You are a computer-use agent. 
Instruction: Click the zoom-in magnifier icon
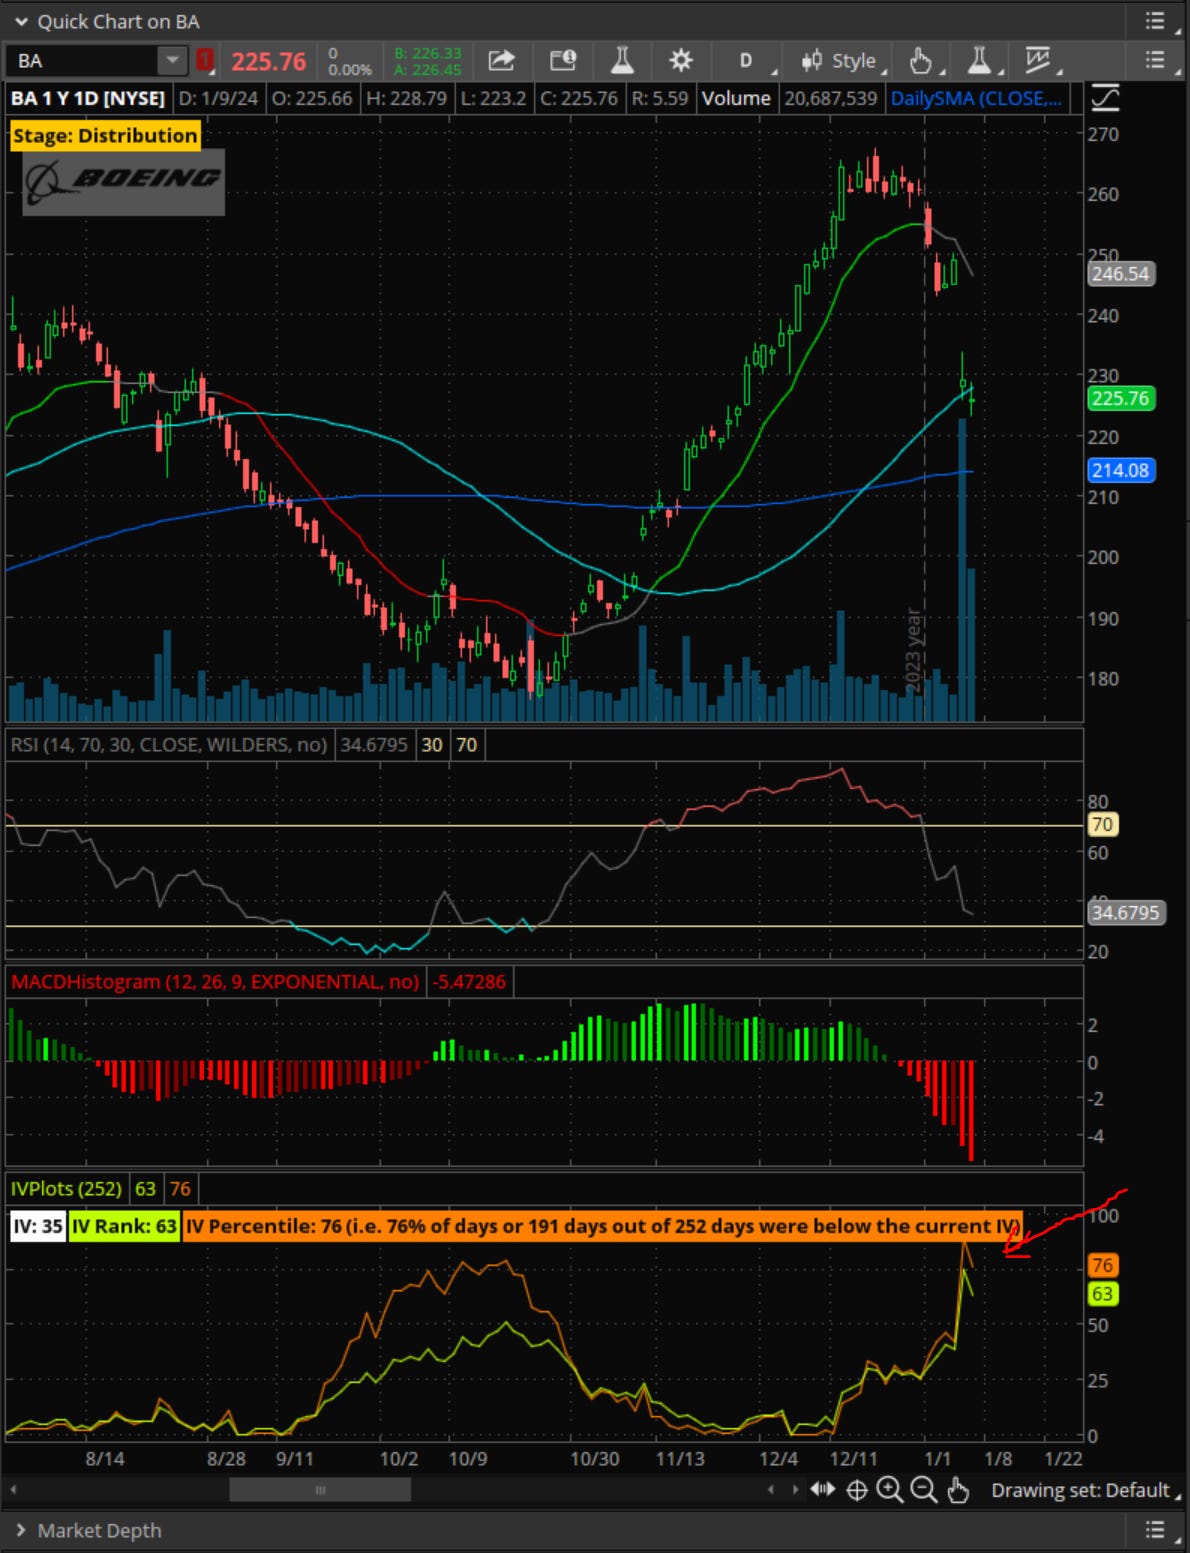[890, 1490]
